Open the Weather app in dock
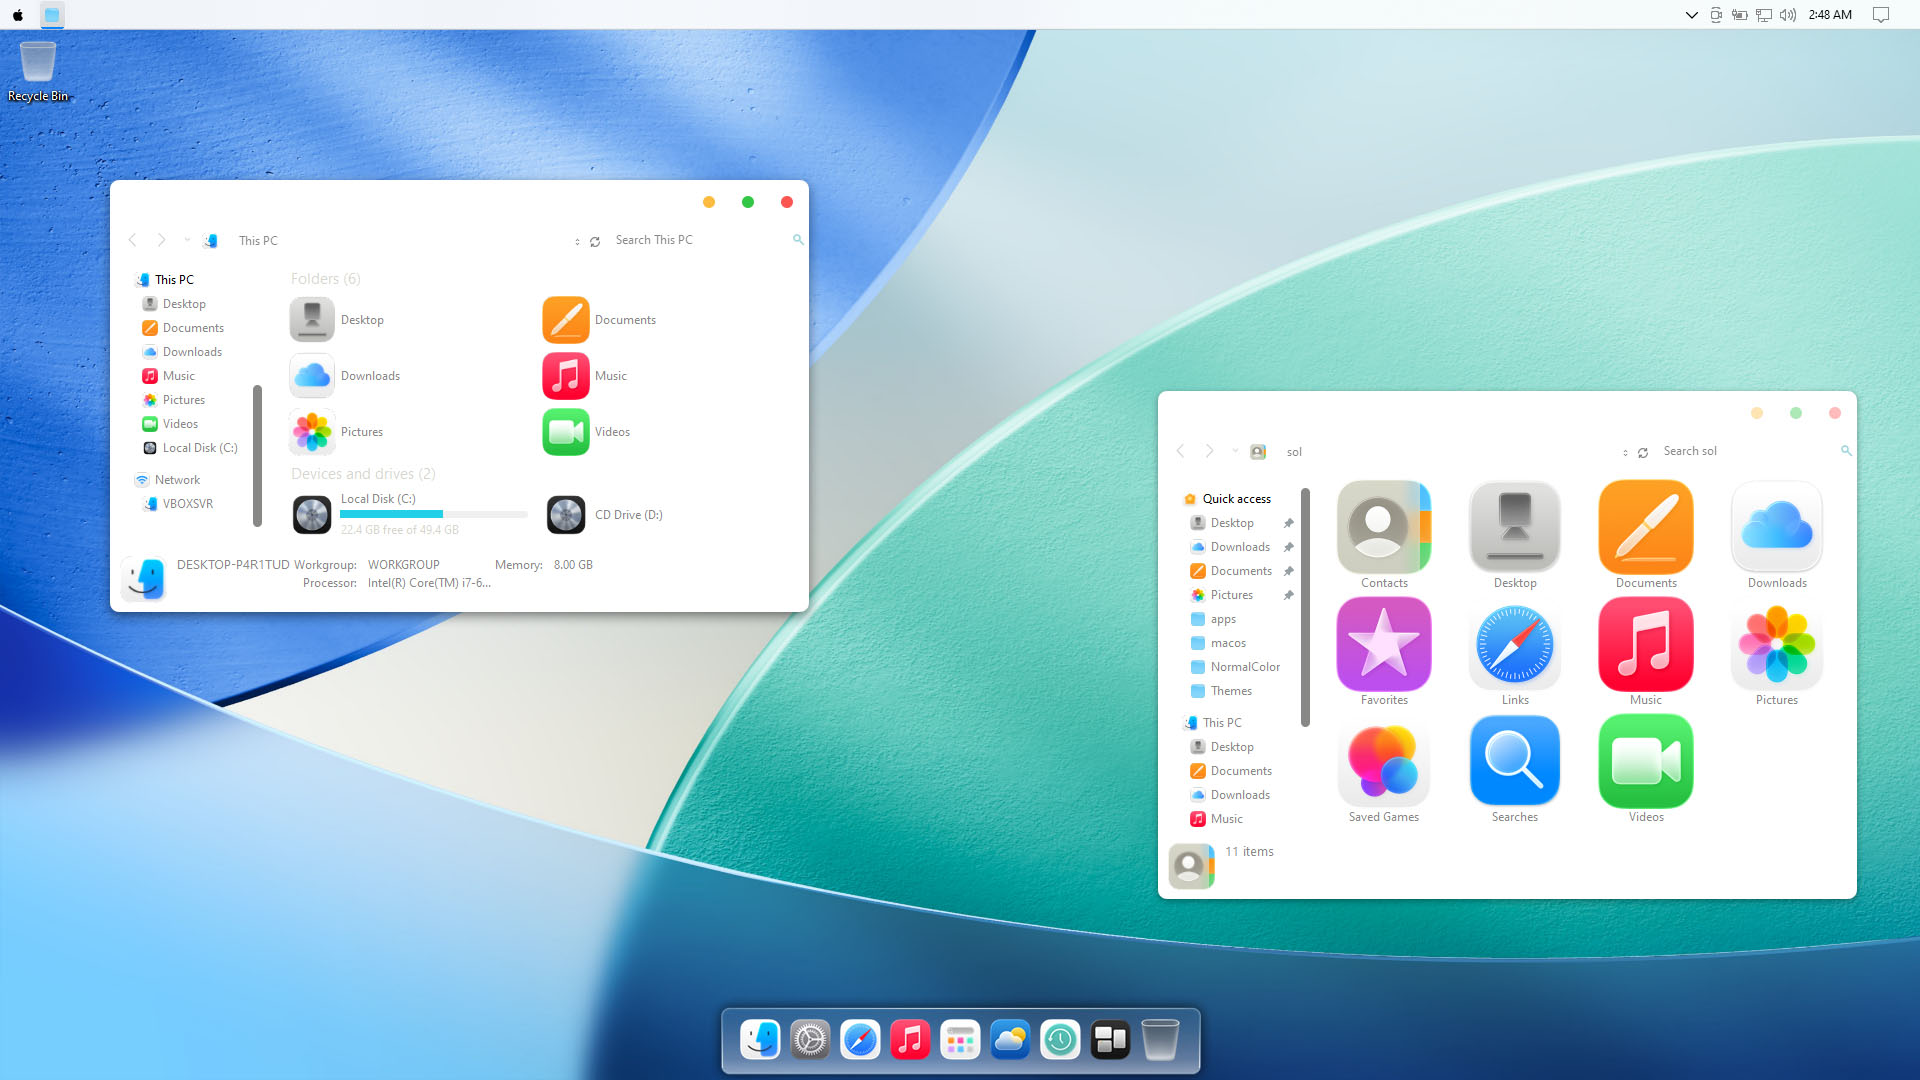 (1010, 1040)
